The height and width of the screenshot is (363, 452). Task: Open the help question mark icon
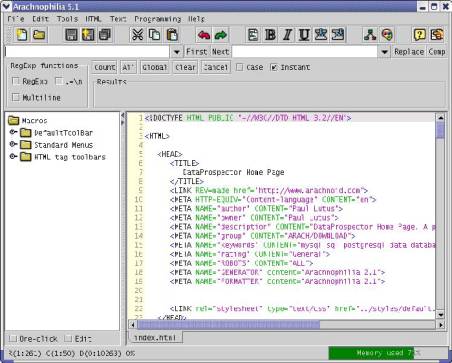click(420, 35)
